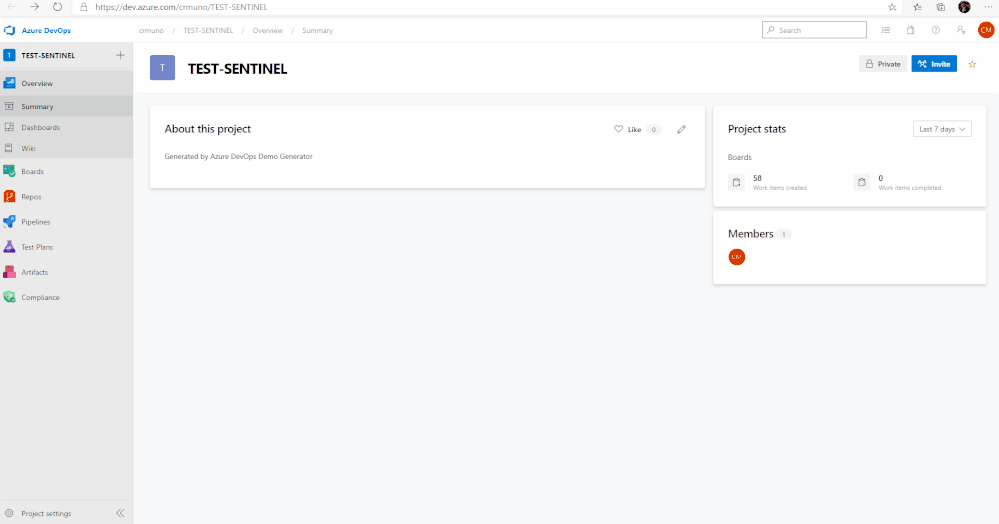Open the browser profile picture

tap(964, 7)
